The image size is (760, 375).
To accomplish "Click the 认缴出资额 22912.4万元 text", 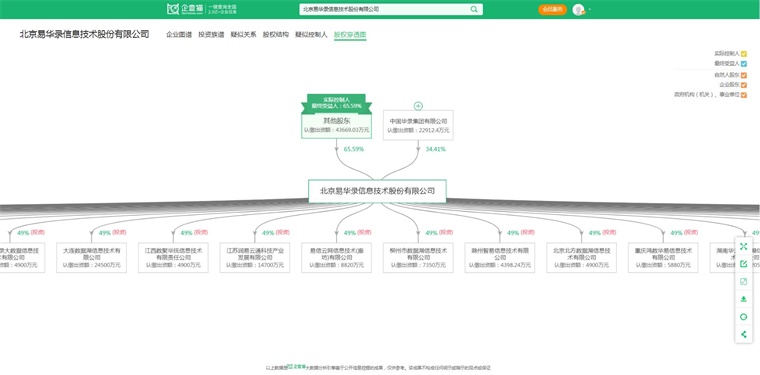I will (x=418, y=130).
